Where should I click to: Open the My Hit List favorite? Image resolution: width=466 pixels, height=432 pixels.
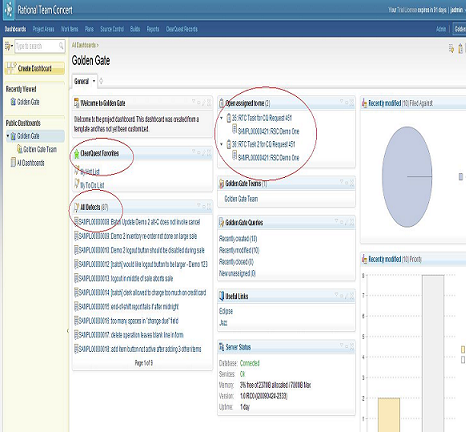[90, 172]
